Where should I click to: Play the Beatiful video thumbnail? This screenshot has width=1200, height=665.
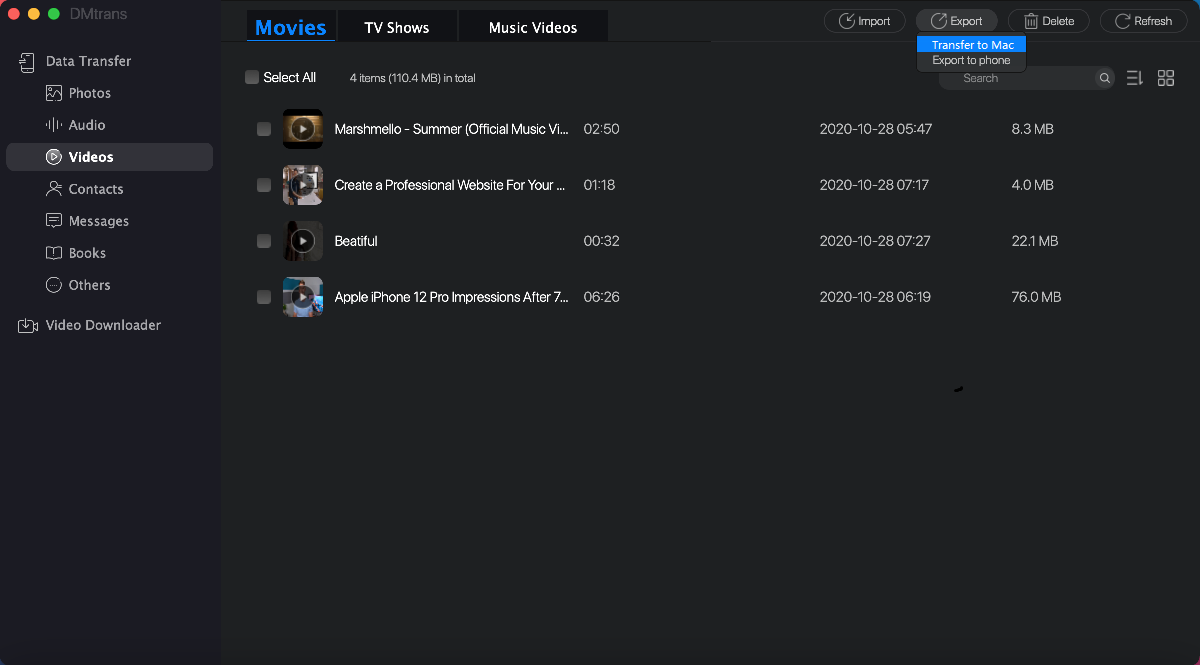302,241
